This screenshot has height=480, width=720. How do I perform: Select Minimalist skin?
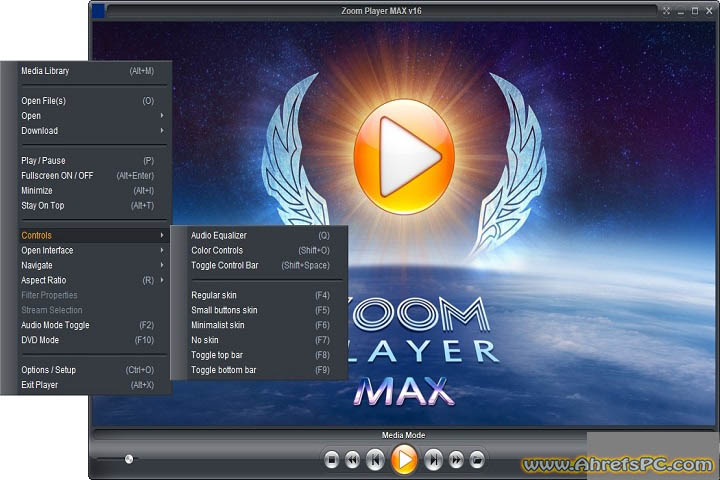tap(266, 325)
